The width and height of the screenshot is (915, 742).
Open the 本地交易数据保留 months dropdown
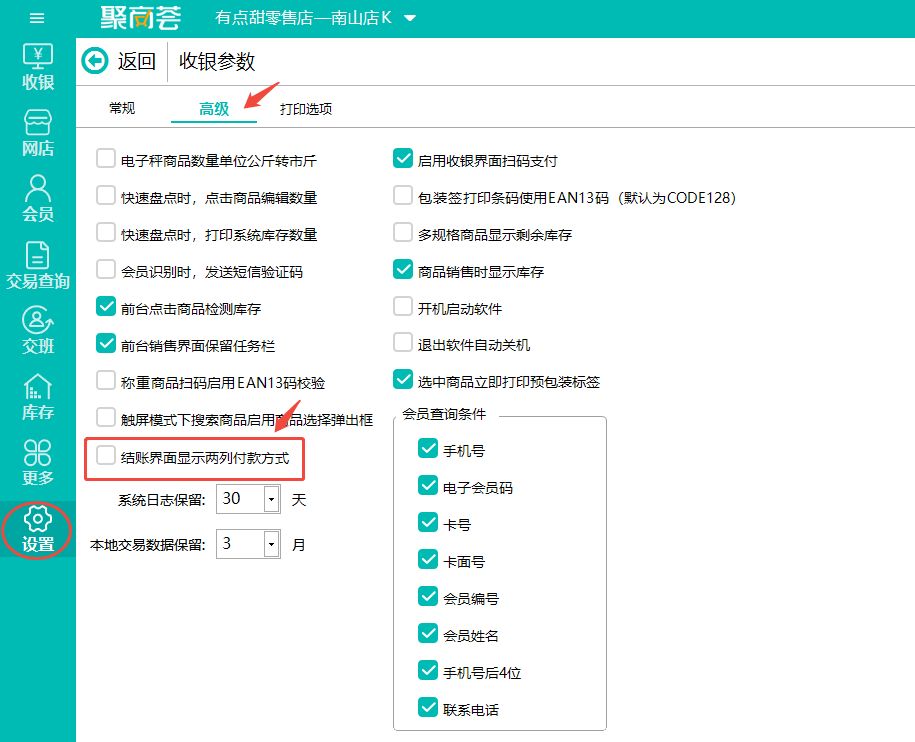pos(271,544)
